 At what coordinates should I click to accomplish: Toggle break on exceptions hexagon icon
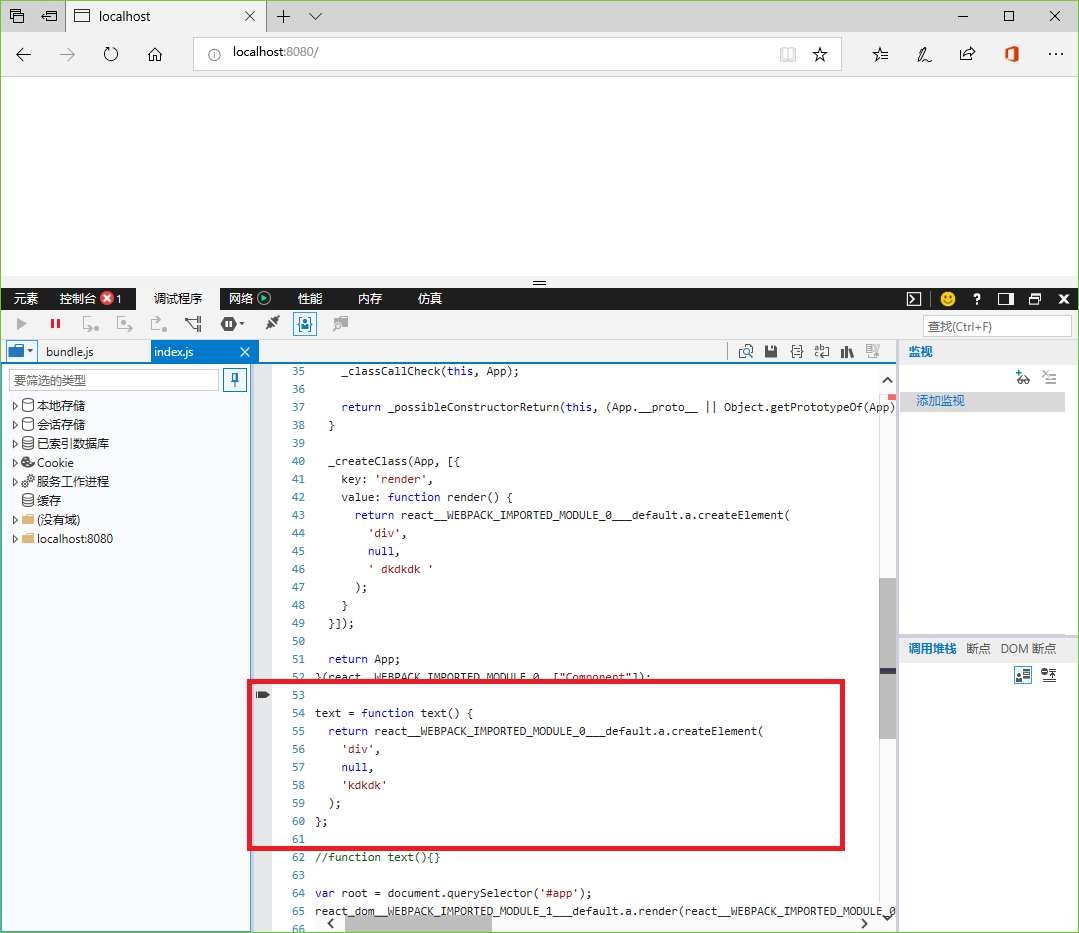click(229, 323)
